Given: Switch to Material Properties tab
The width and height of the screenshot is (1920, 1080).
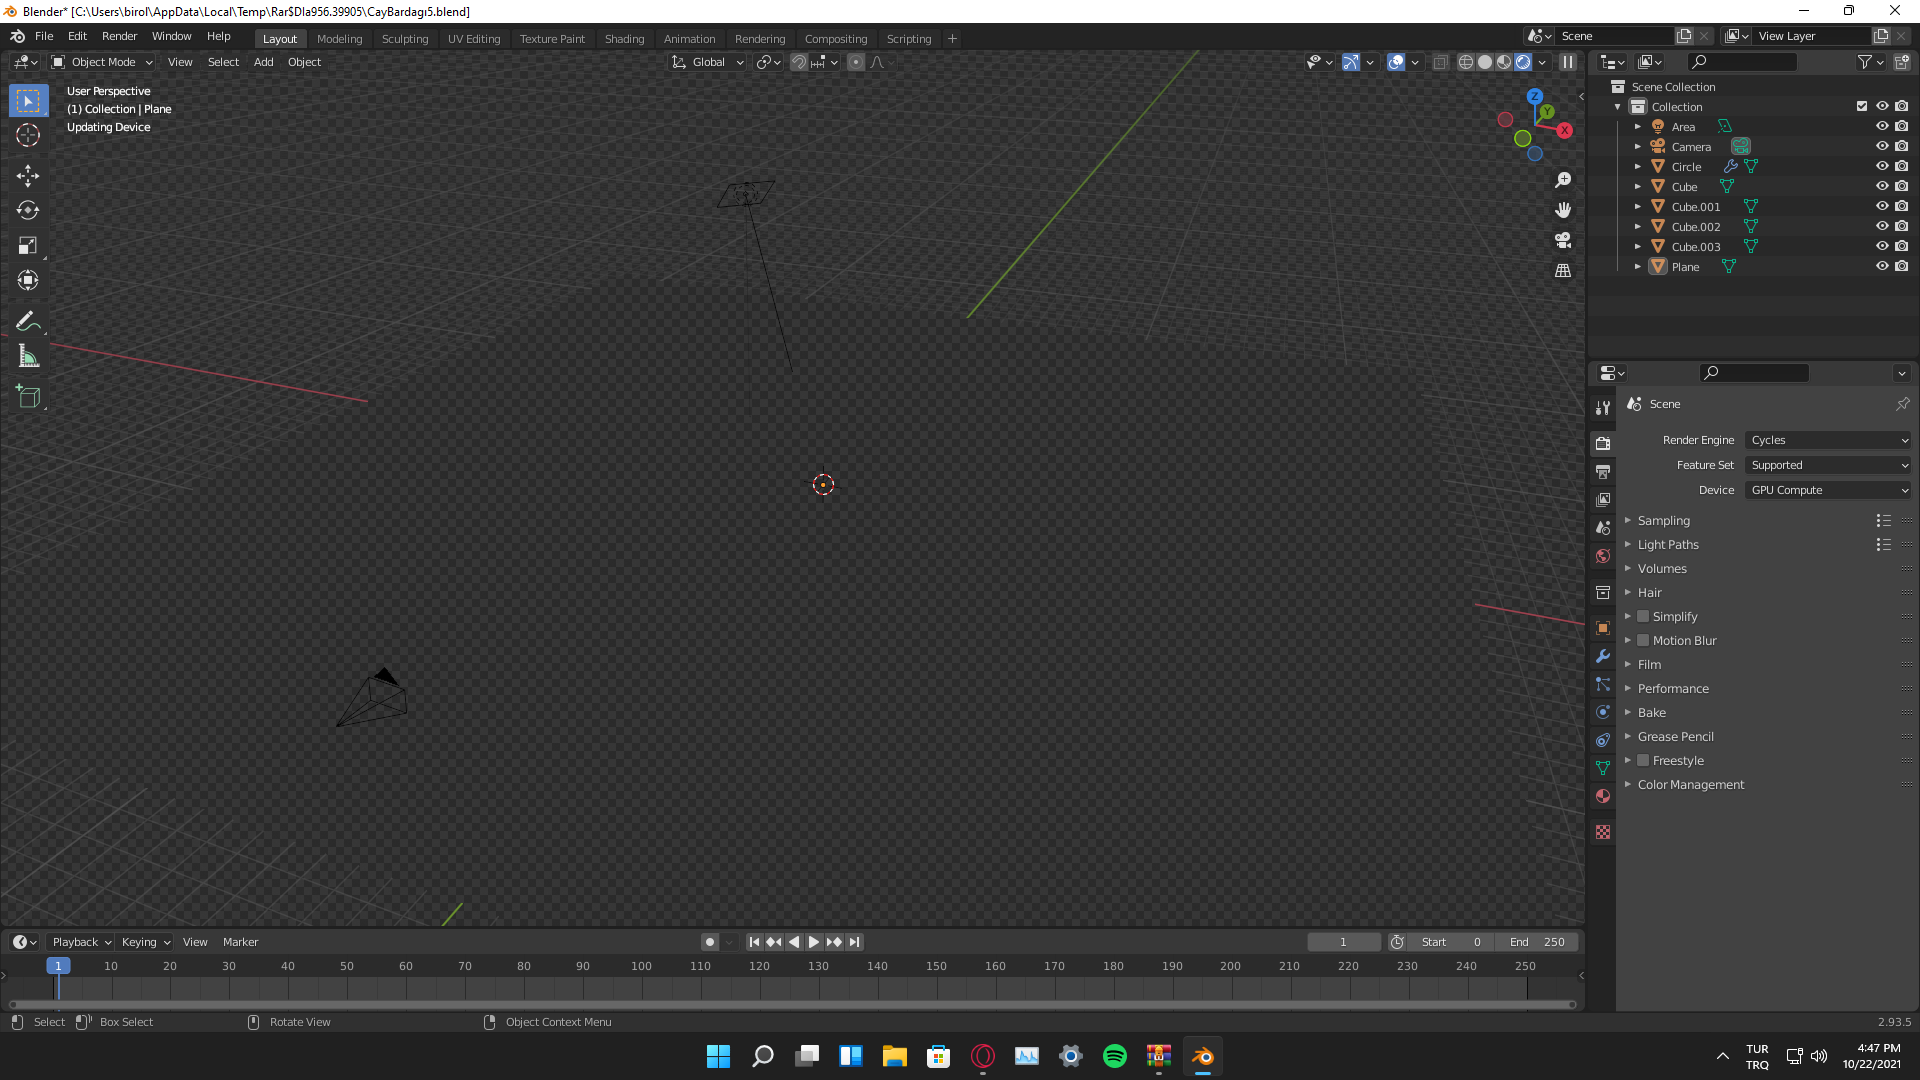Looking at the screenshot, I should (1602, 796).
